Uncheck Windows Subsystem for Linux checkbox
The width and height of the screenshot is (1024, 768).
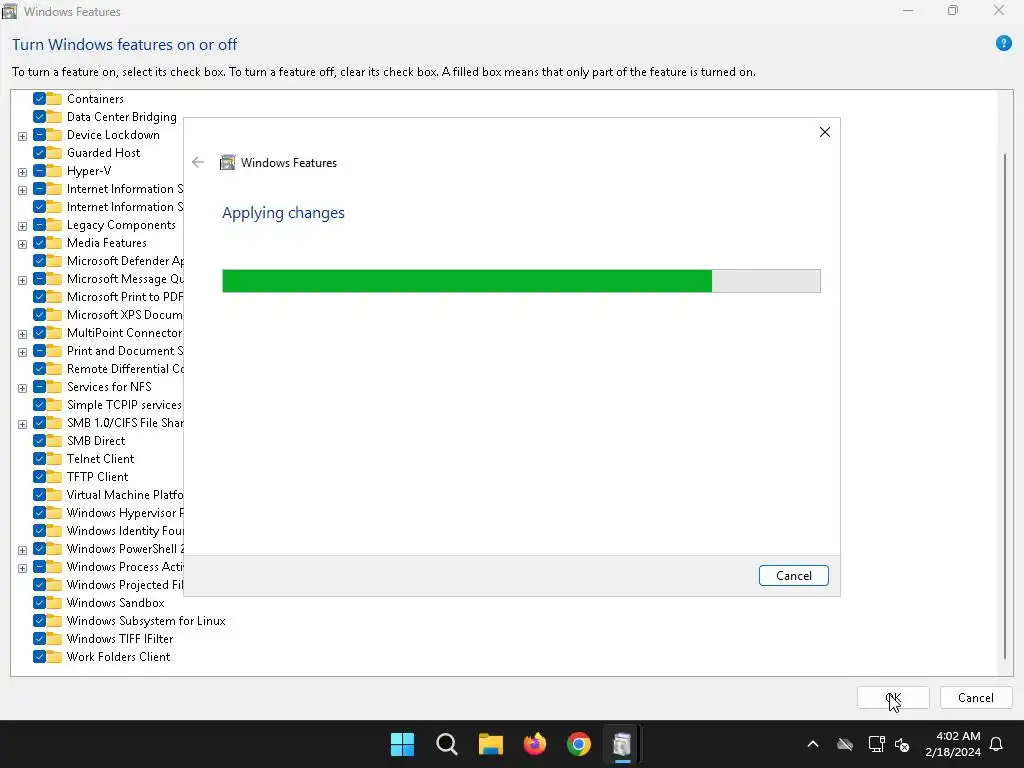pyautogui.click(x=39, y=621)
